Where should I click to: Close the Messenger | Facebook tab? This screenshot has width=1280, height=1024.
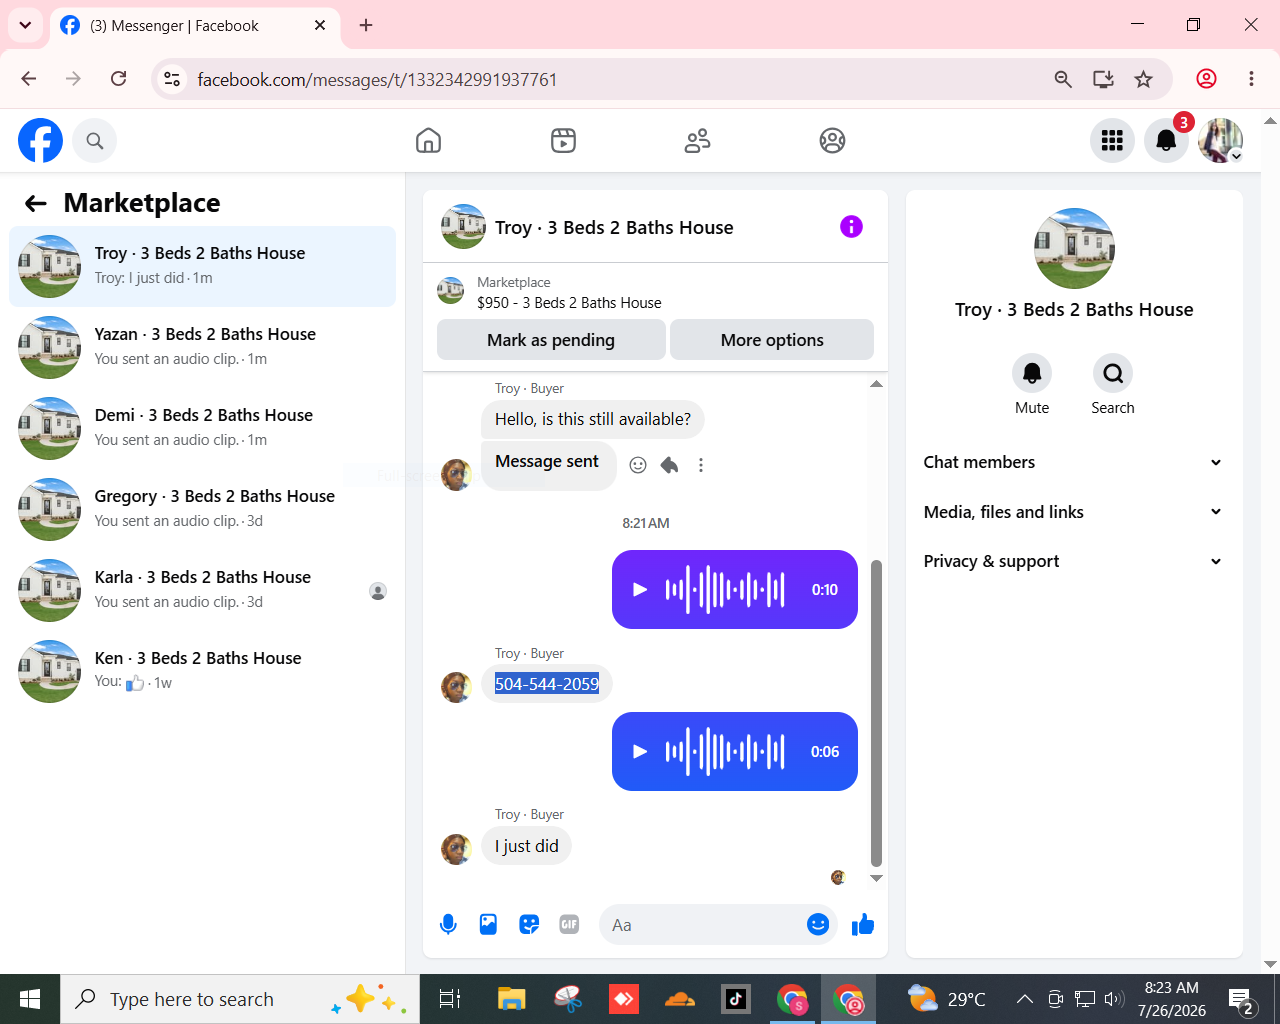click(x=320, y=25)
